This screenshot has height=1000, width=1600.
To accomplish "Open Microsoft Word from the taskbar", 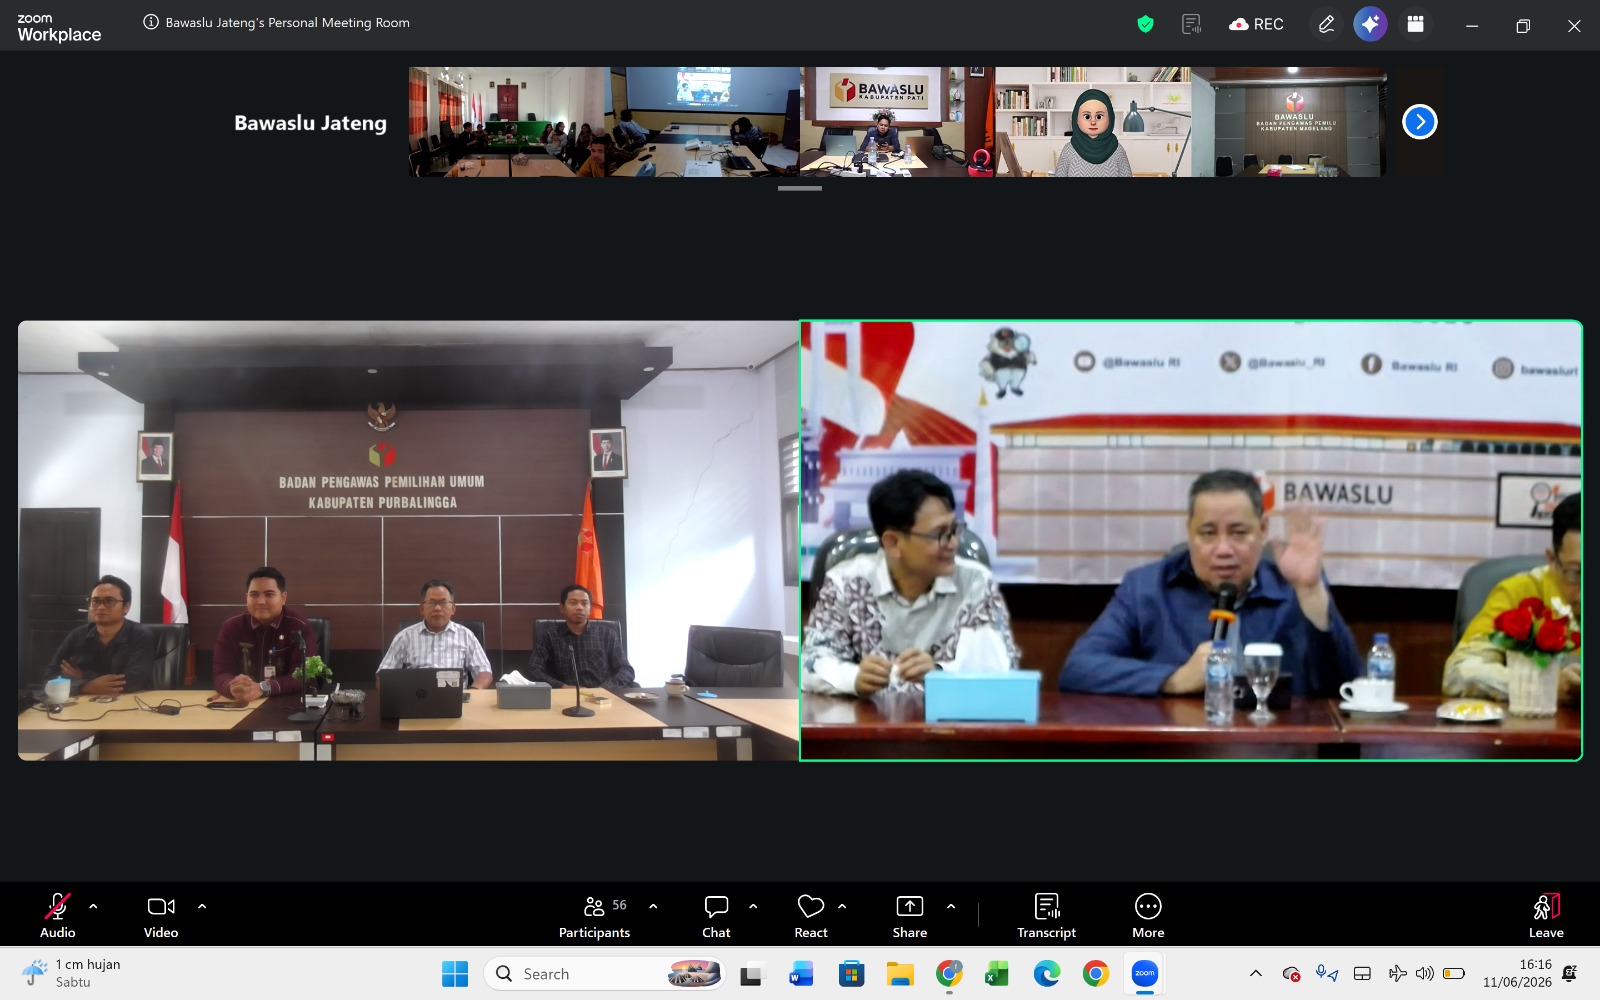I will coord(801,973).
